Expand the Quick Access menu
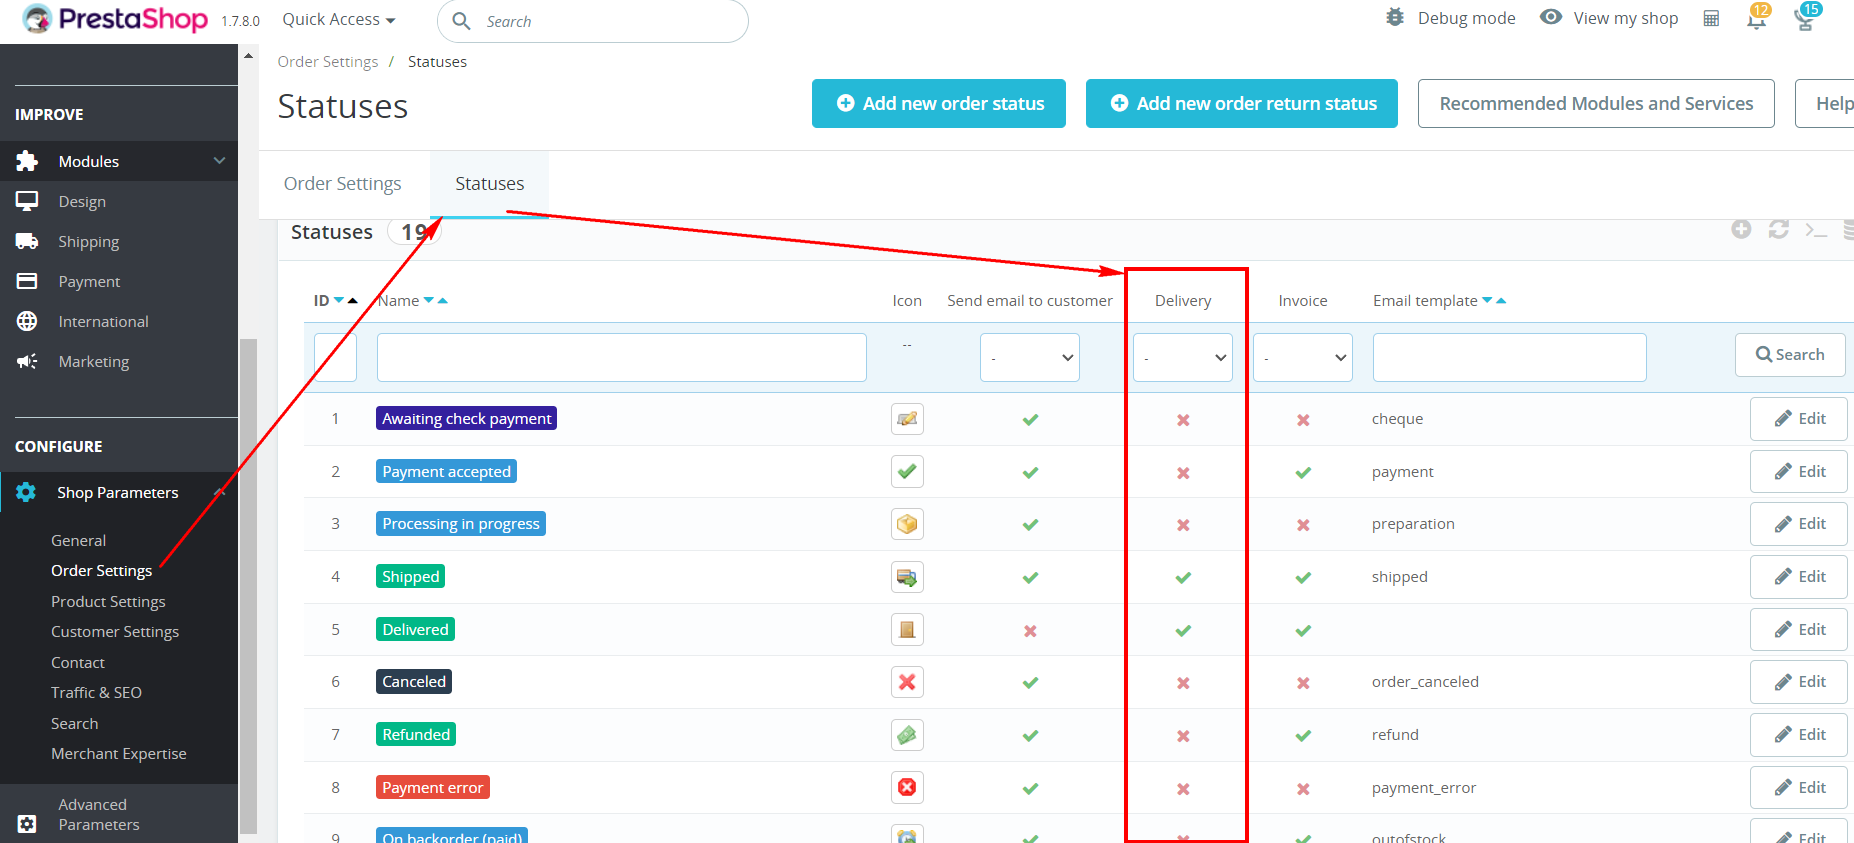This screenshot has width=1854, height=843. (339, 19)
